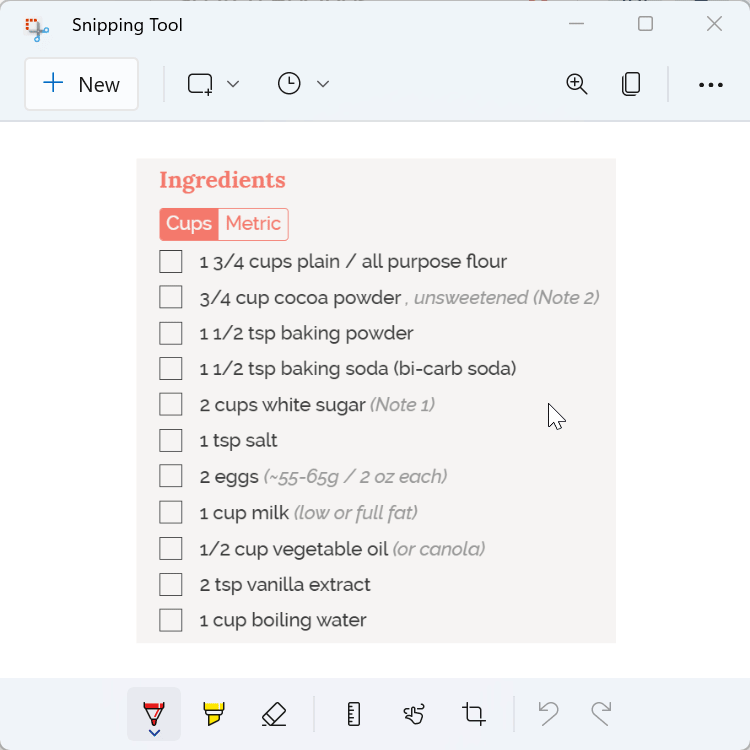Activate the image crop tool

pyautogui.click(x=473, y=713)
